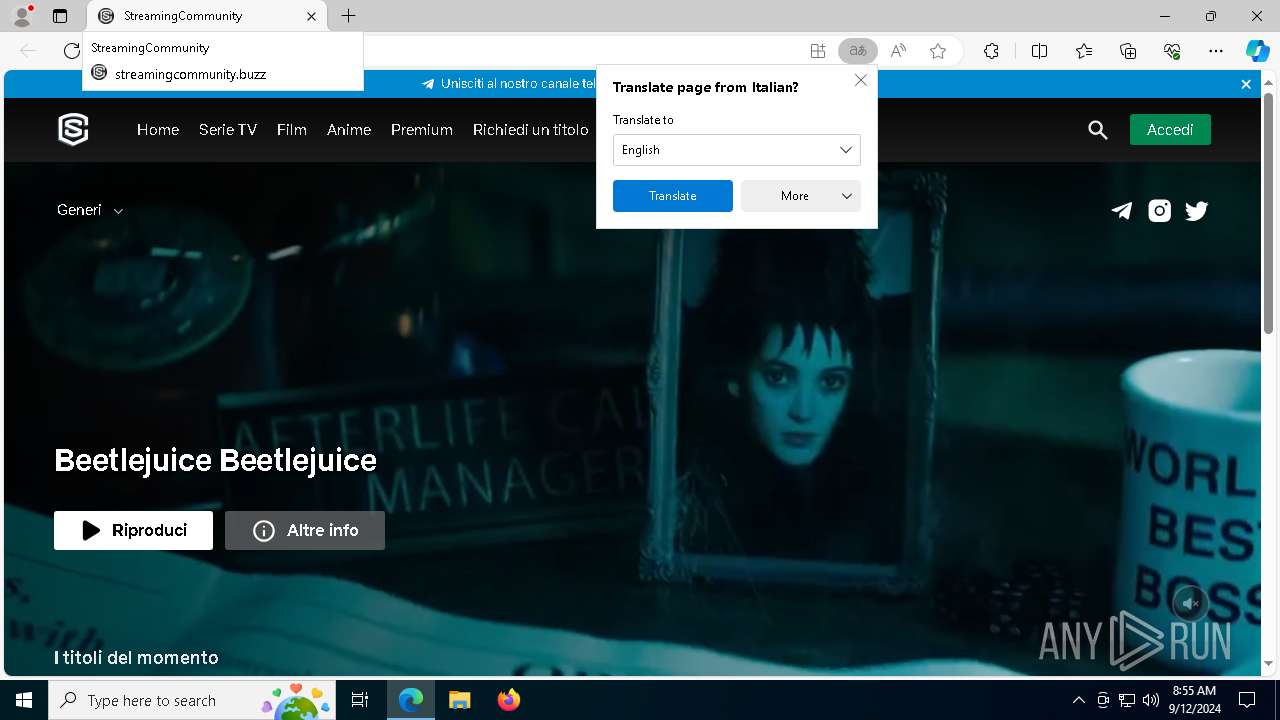The height and width of the screenshot is (720, 1280).
Task: Open the notification center
Action: [1247, 700]
